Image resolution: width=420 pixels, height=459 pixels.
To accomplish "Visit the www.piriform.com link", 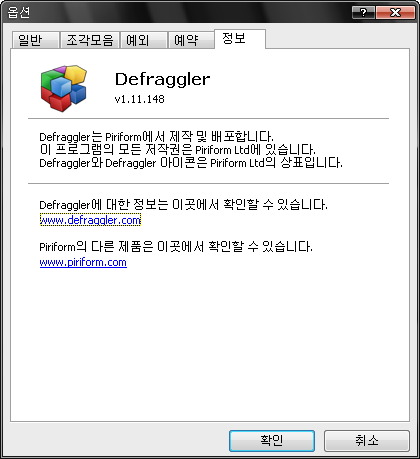I will [x=83, y=262].
